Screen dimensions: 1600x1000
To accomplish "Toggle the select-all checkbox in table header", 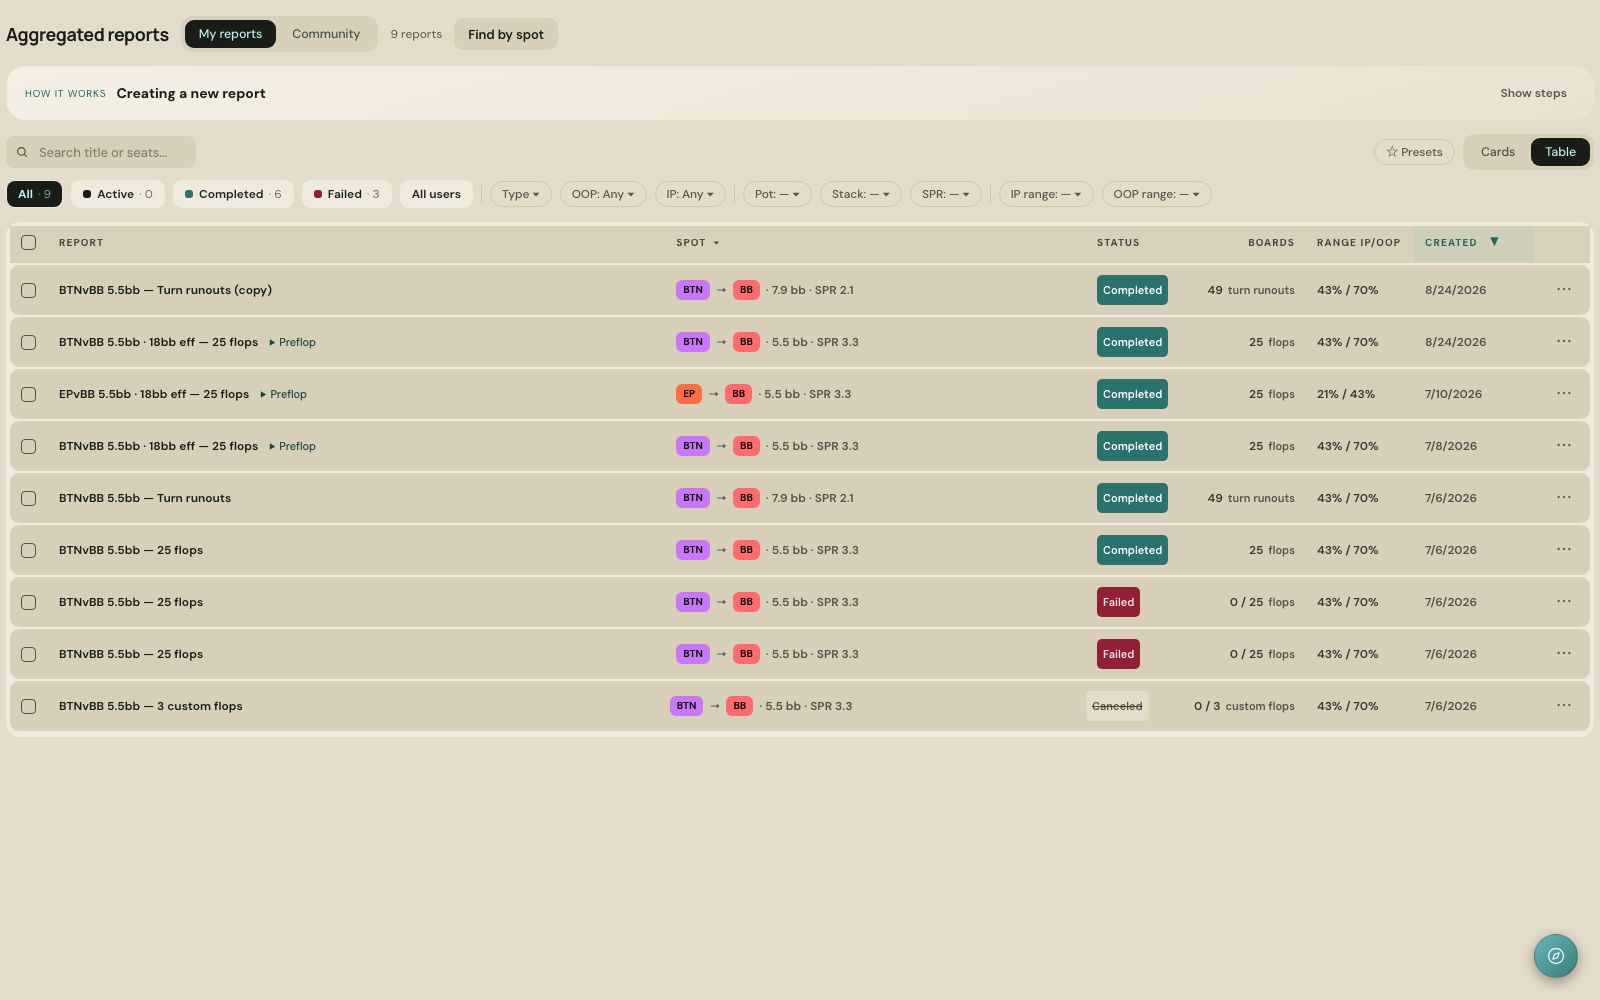I will click(x=29, y=242).
